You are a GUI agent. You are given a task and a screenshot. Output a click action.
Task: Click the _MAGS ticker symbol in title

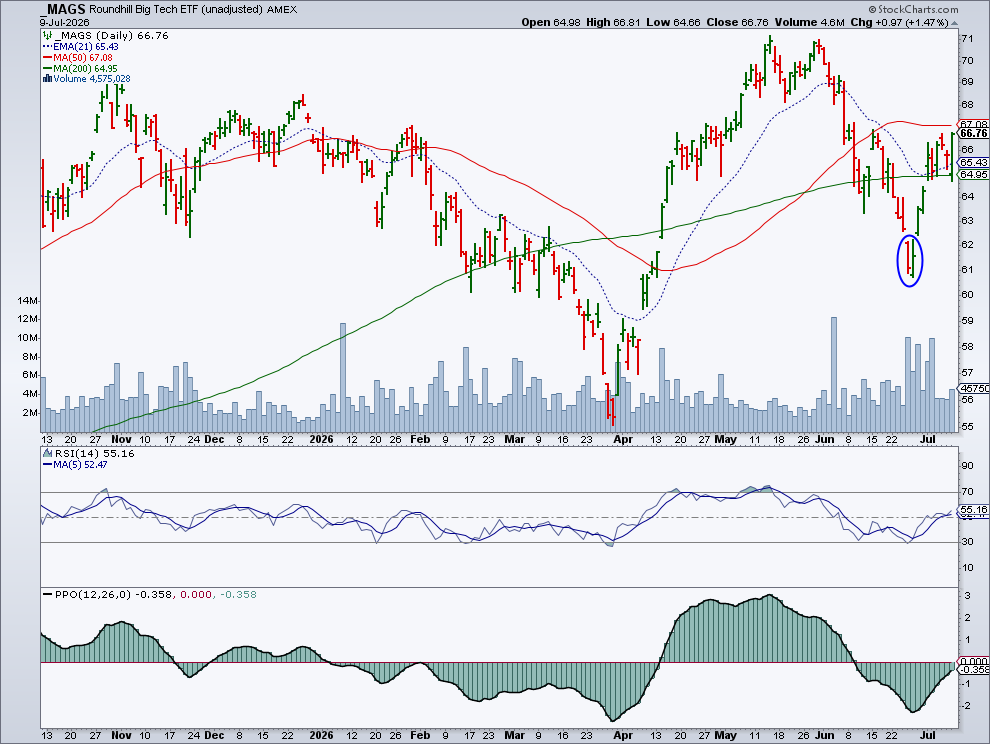point(62,9)
